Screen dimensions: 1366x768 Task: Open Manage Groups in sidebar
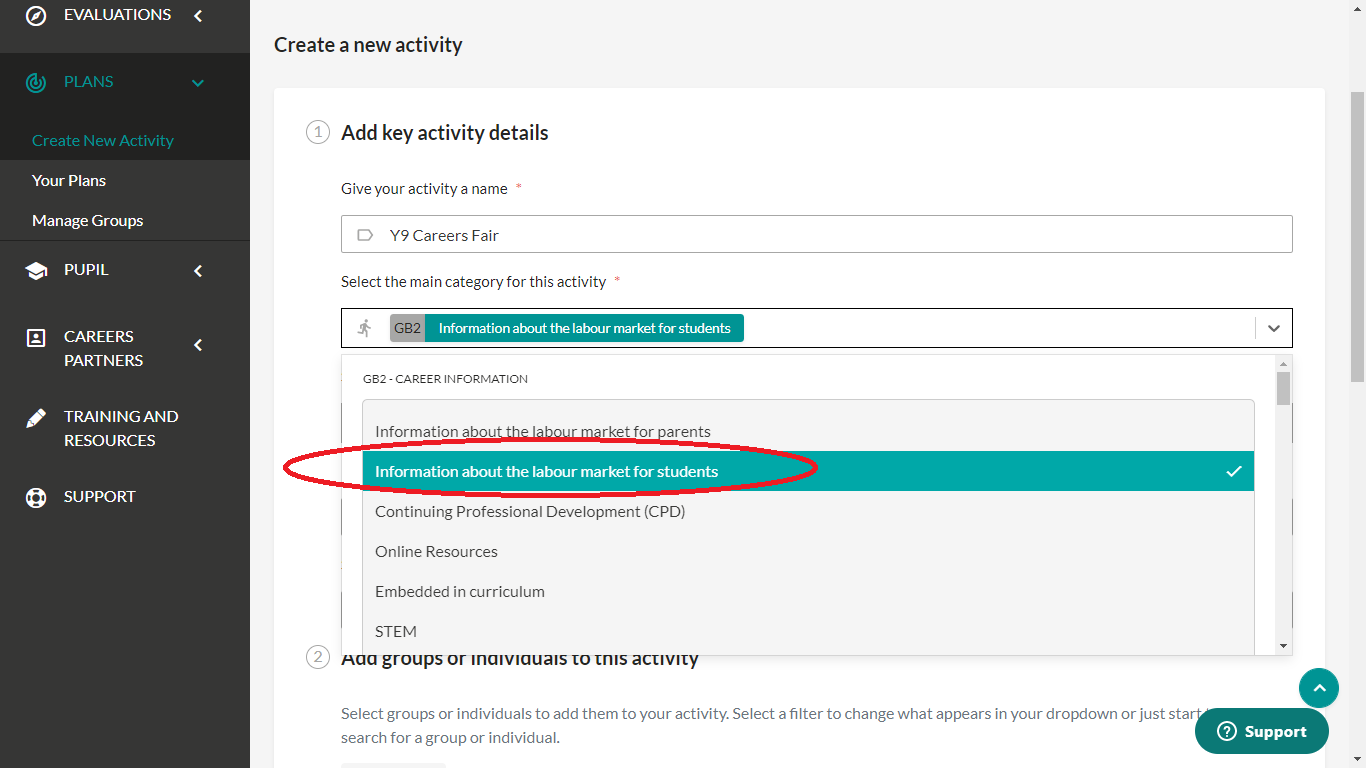[87, 220]
